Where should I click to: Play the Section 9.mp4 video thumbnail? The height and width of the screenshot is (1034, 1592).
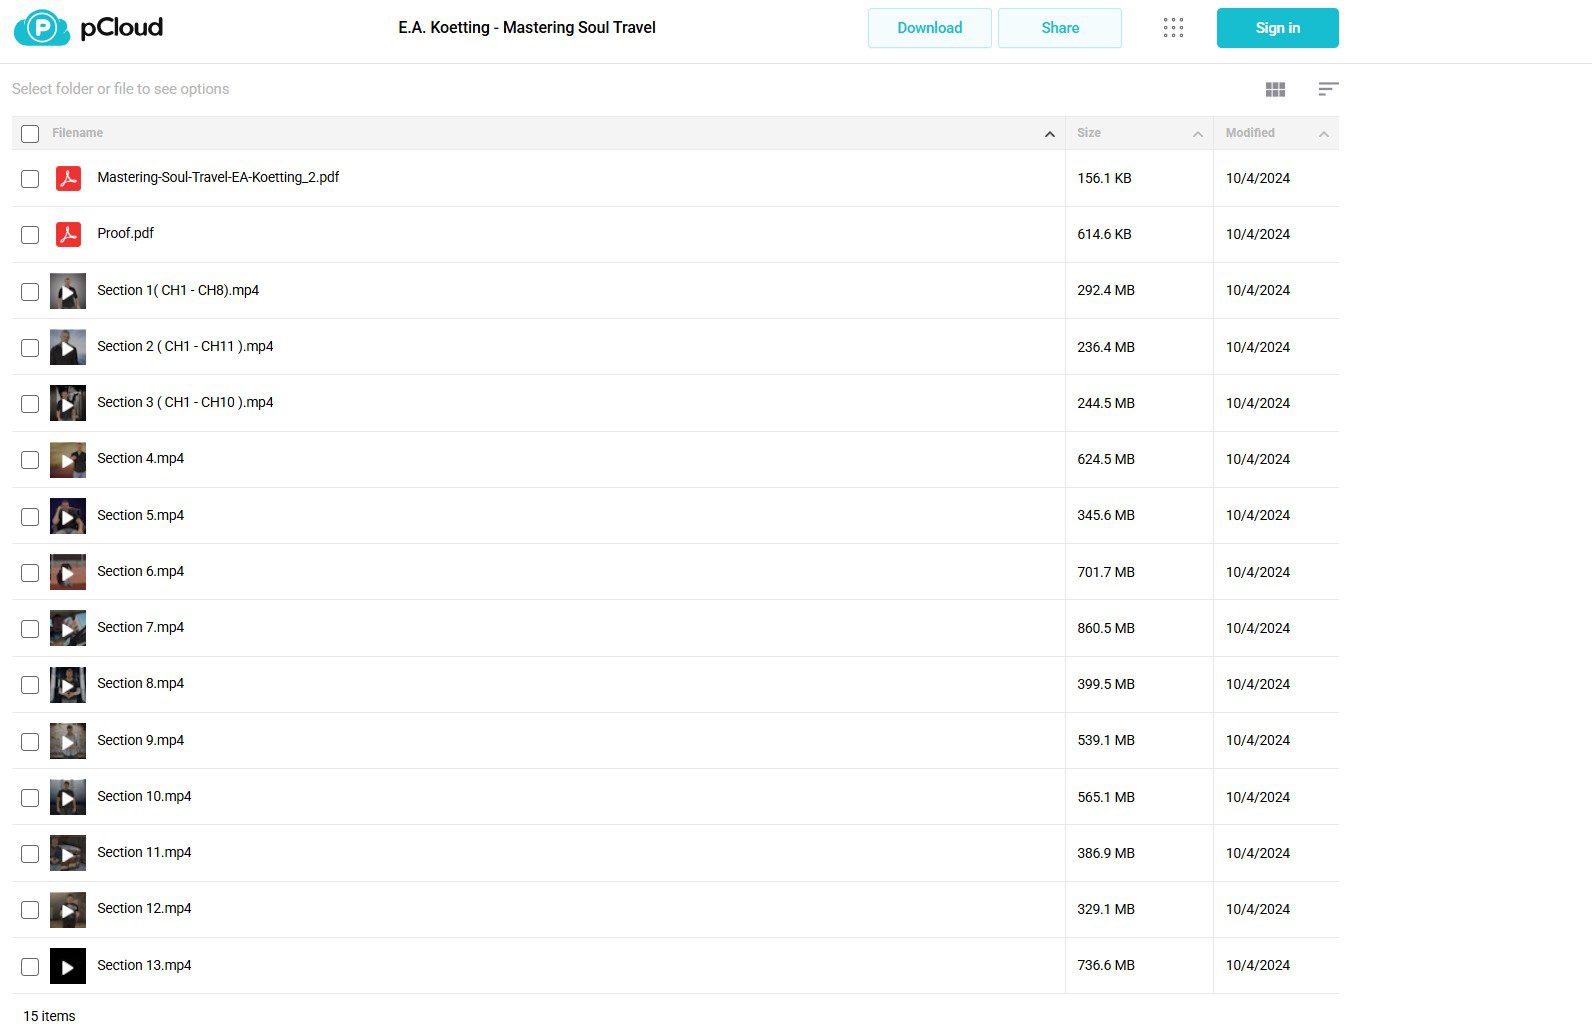click(x=68, y=741)
